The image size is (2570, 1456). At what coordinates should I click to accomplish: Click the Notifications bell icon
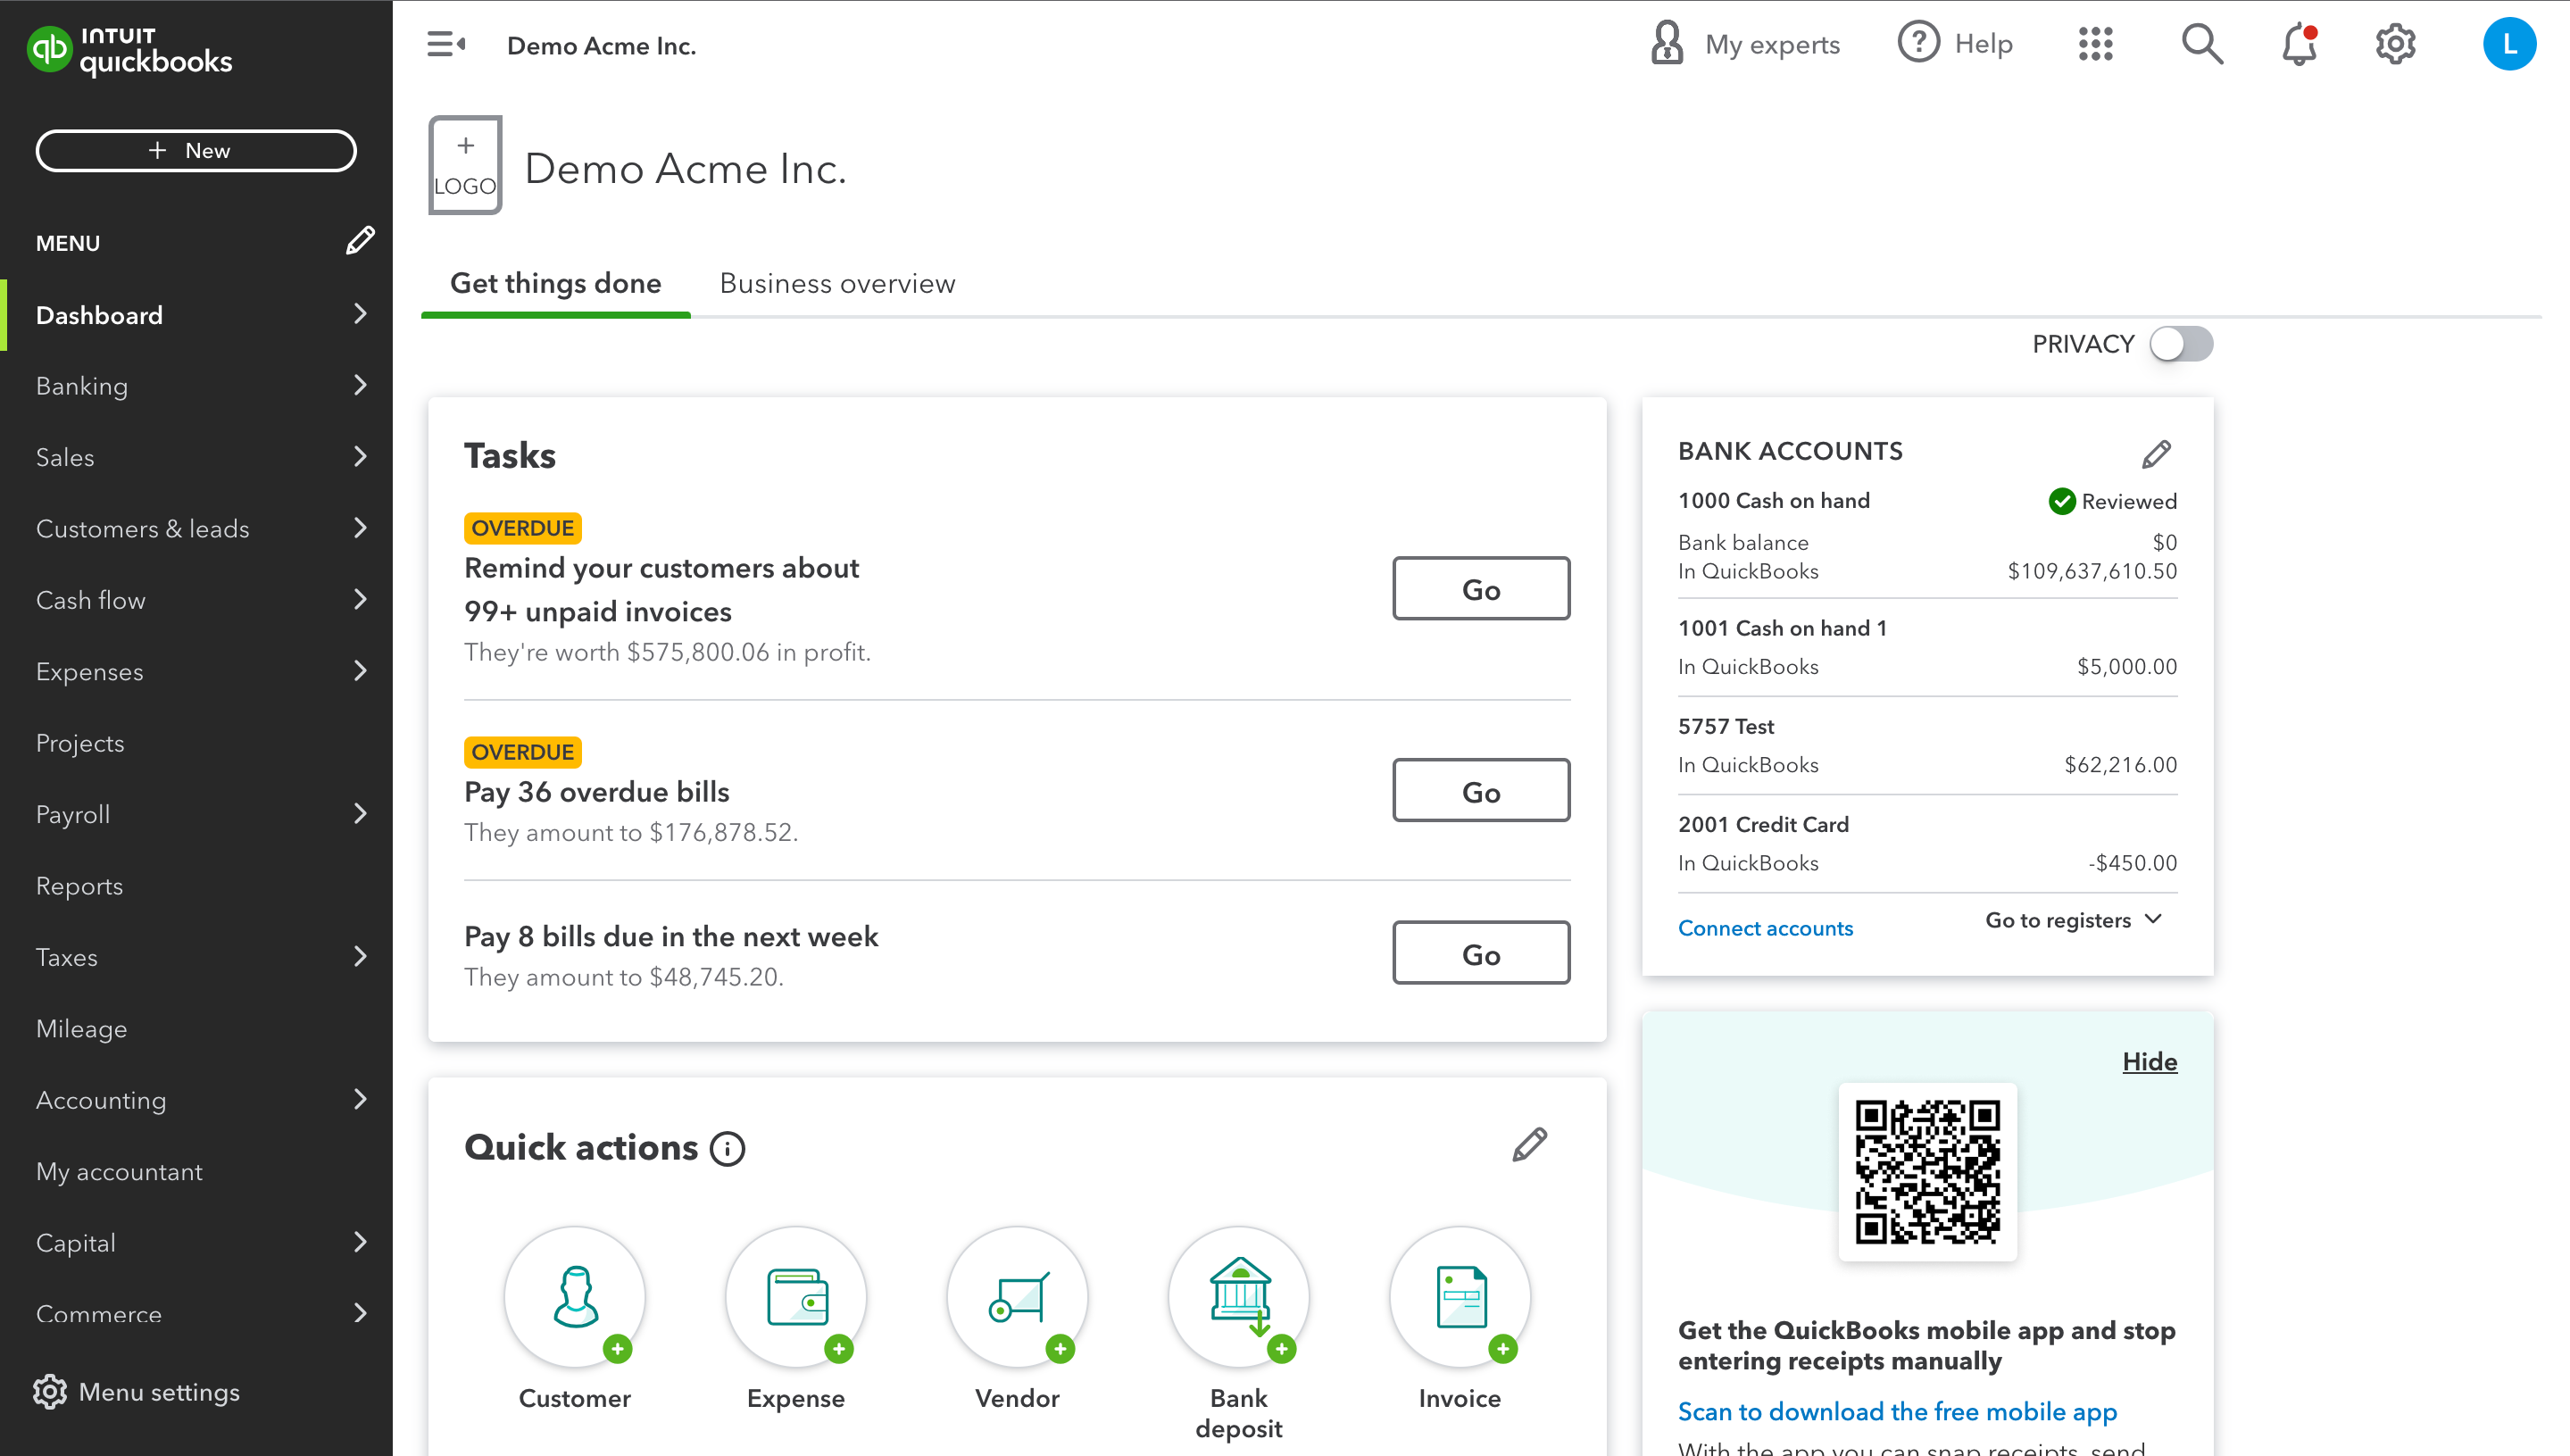[2300, 44]
